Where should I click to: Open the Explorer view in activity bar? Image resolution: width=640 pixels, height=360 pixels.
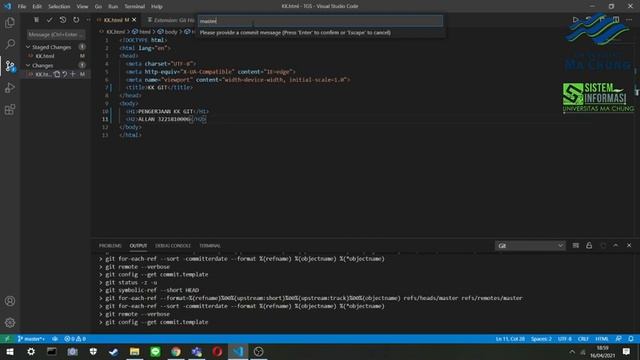click(x=10, y=22)
